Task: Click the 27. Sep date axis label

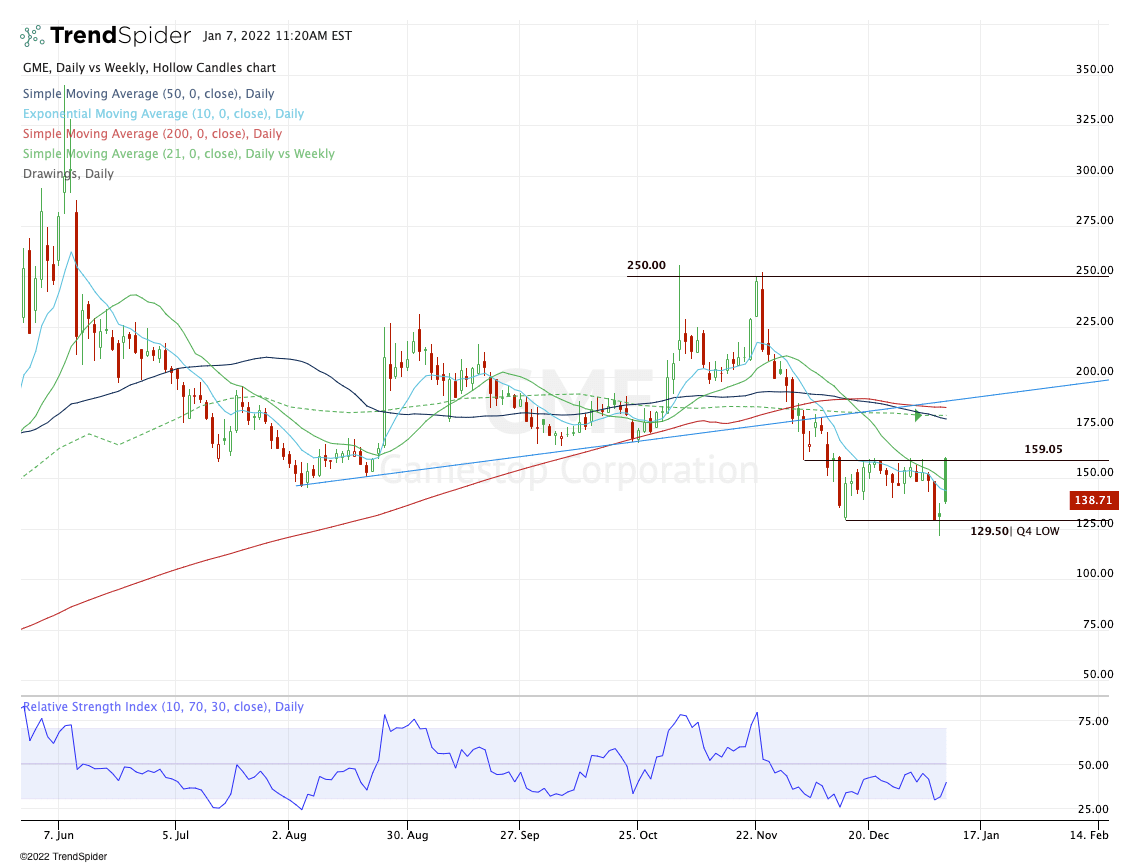Action: 519,835
